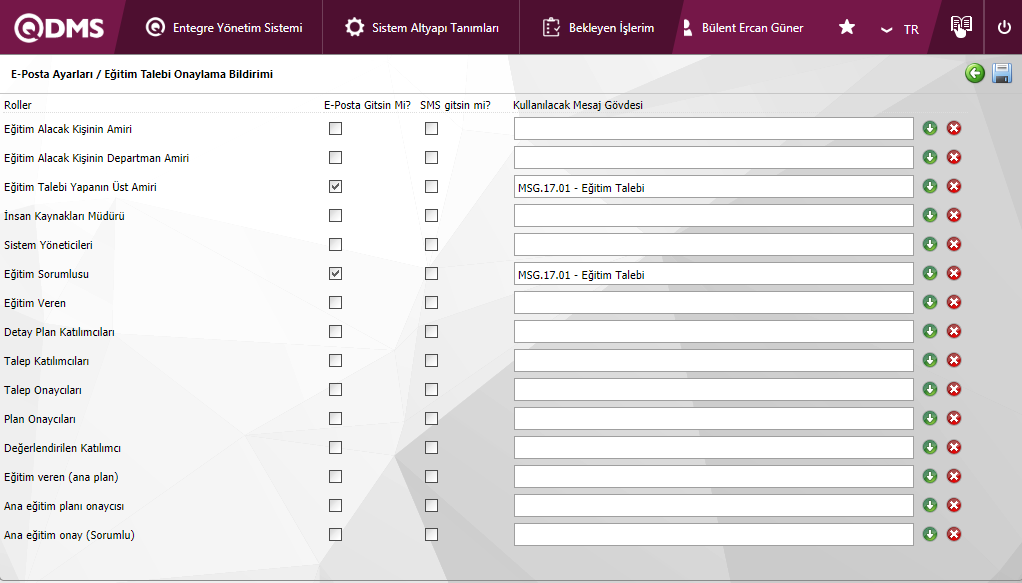Open the TR language dropdown

point(900,29)
